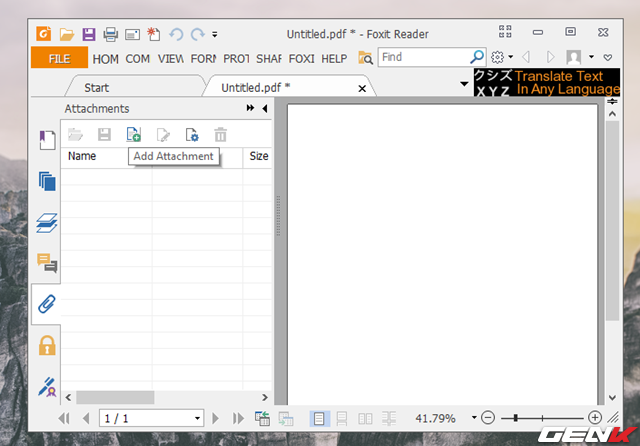Toggle ribbon display mode icon in title bar

pyautogui.click(x=505, y=31)
